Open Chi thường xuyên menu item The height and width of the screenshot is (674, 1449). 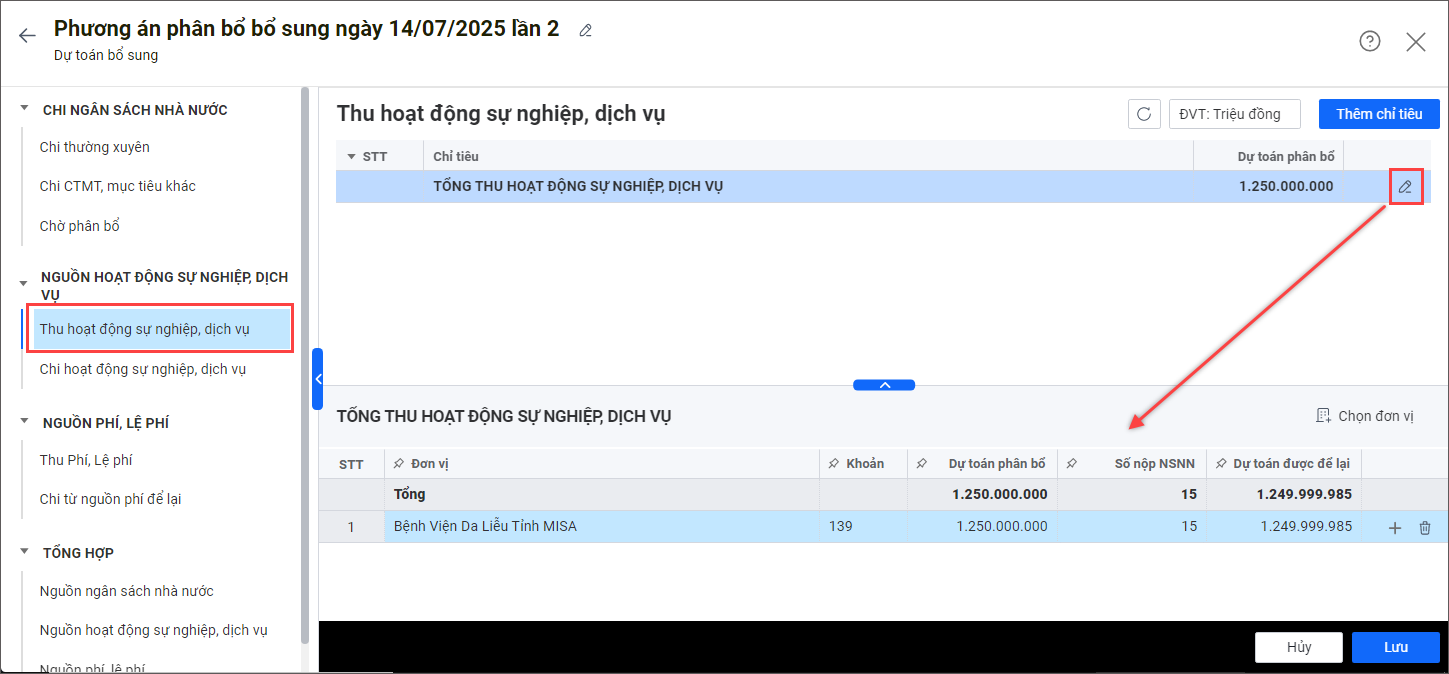pos(95,147)
